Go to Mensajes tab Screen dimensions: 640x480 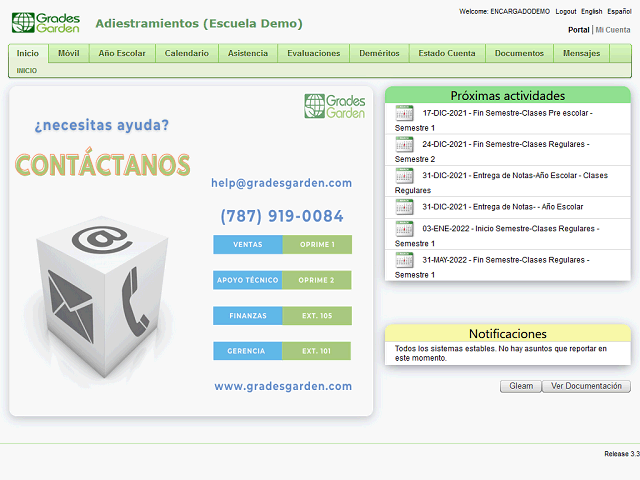581,53
